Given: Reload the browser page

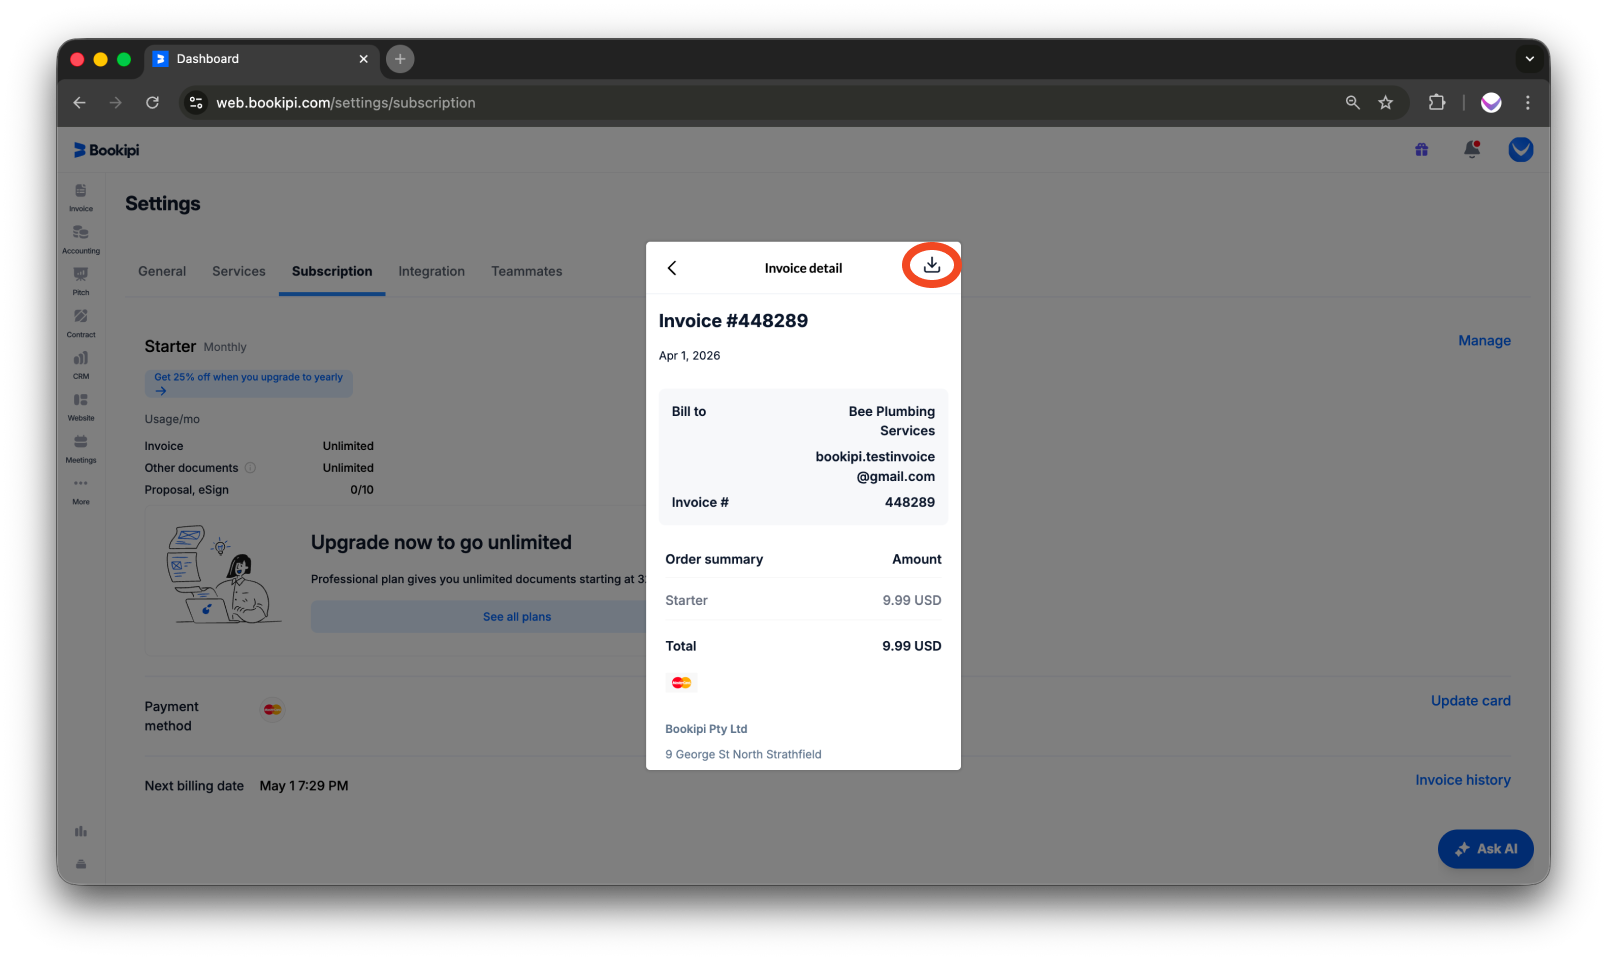Looking at the screenshot, I should (152, 102).
